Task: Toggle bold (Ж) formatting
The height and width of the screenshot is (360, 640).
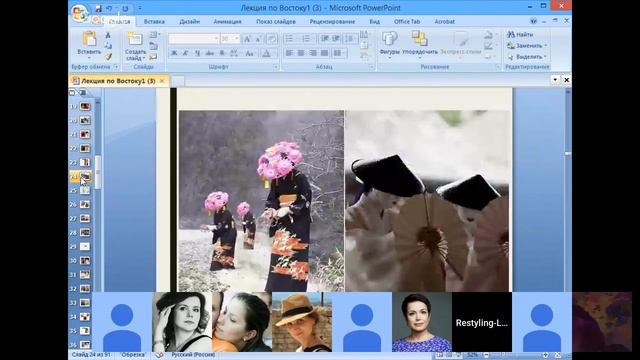Action: [174, 53]
